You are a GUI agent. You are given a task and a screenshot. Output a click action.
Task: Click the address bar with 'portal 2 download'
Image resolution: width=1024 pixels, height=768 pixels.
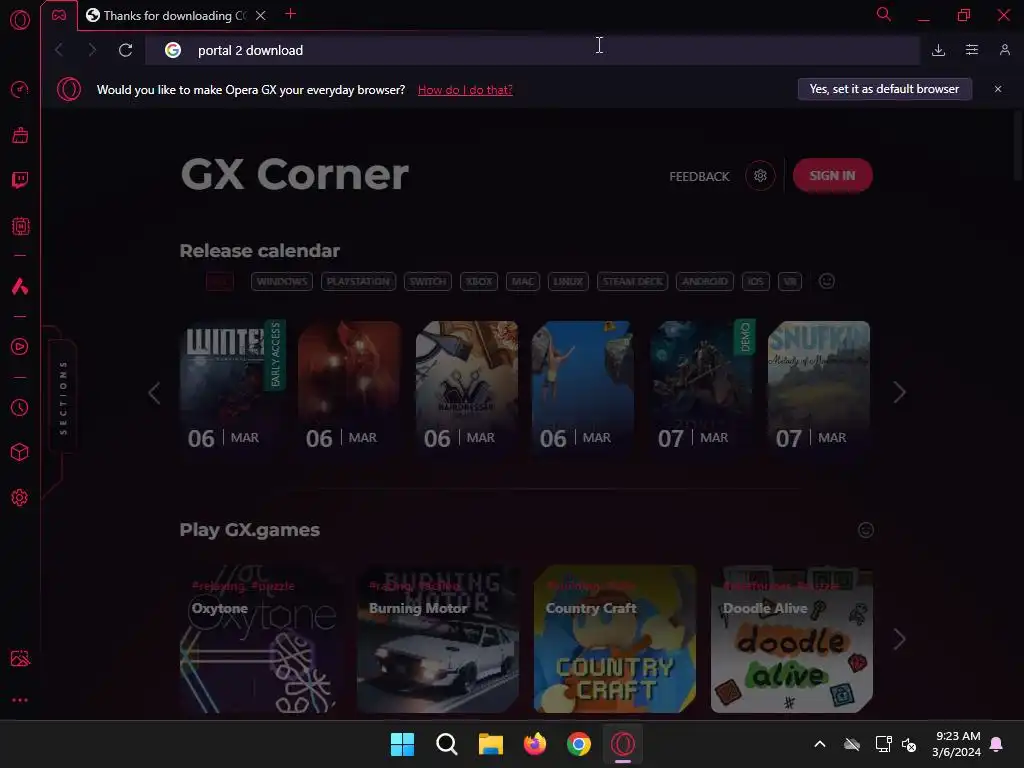point(532,50)
